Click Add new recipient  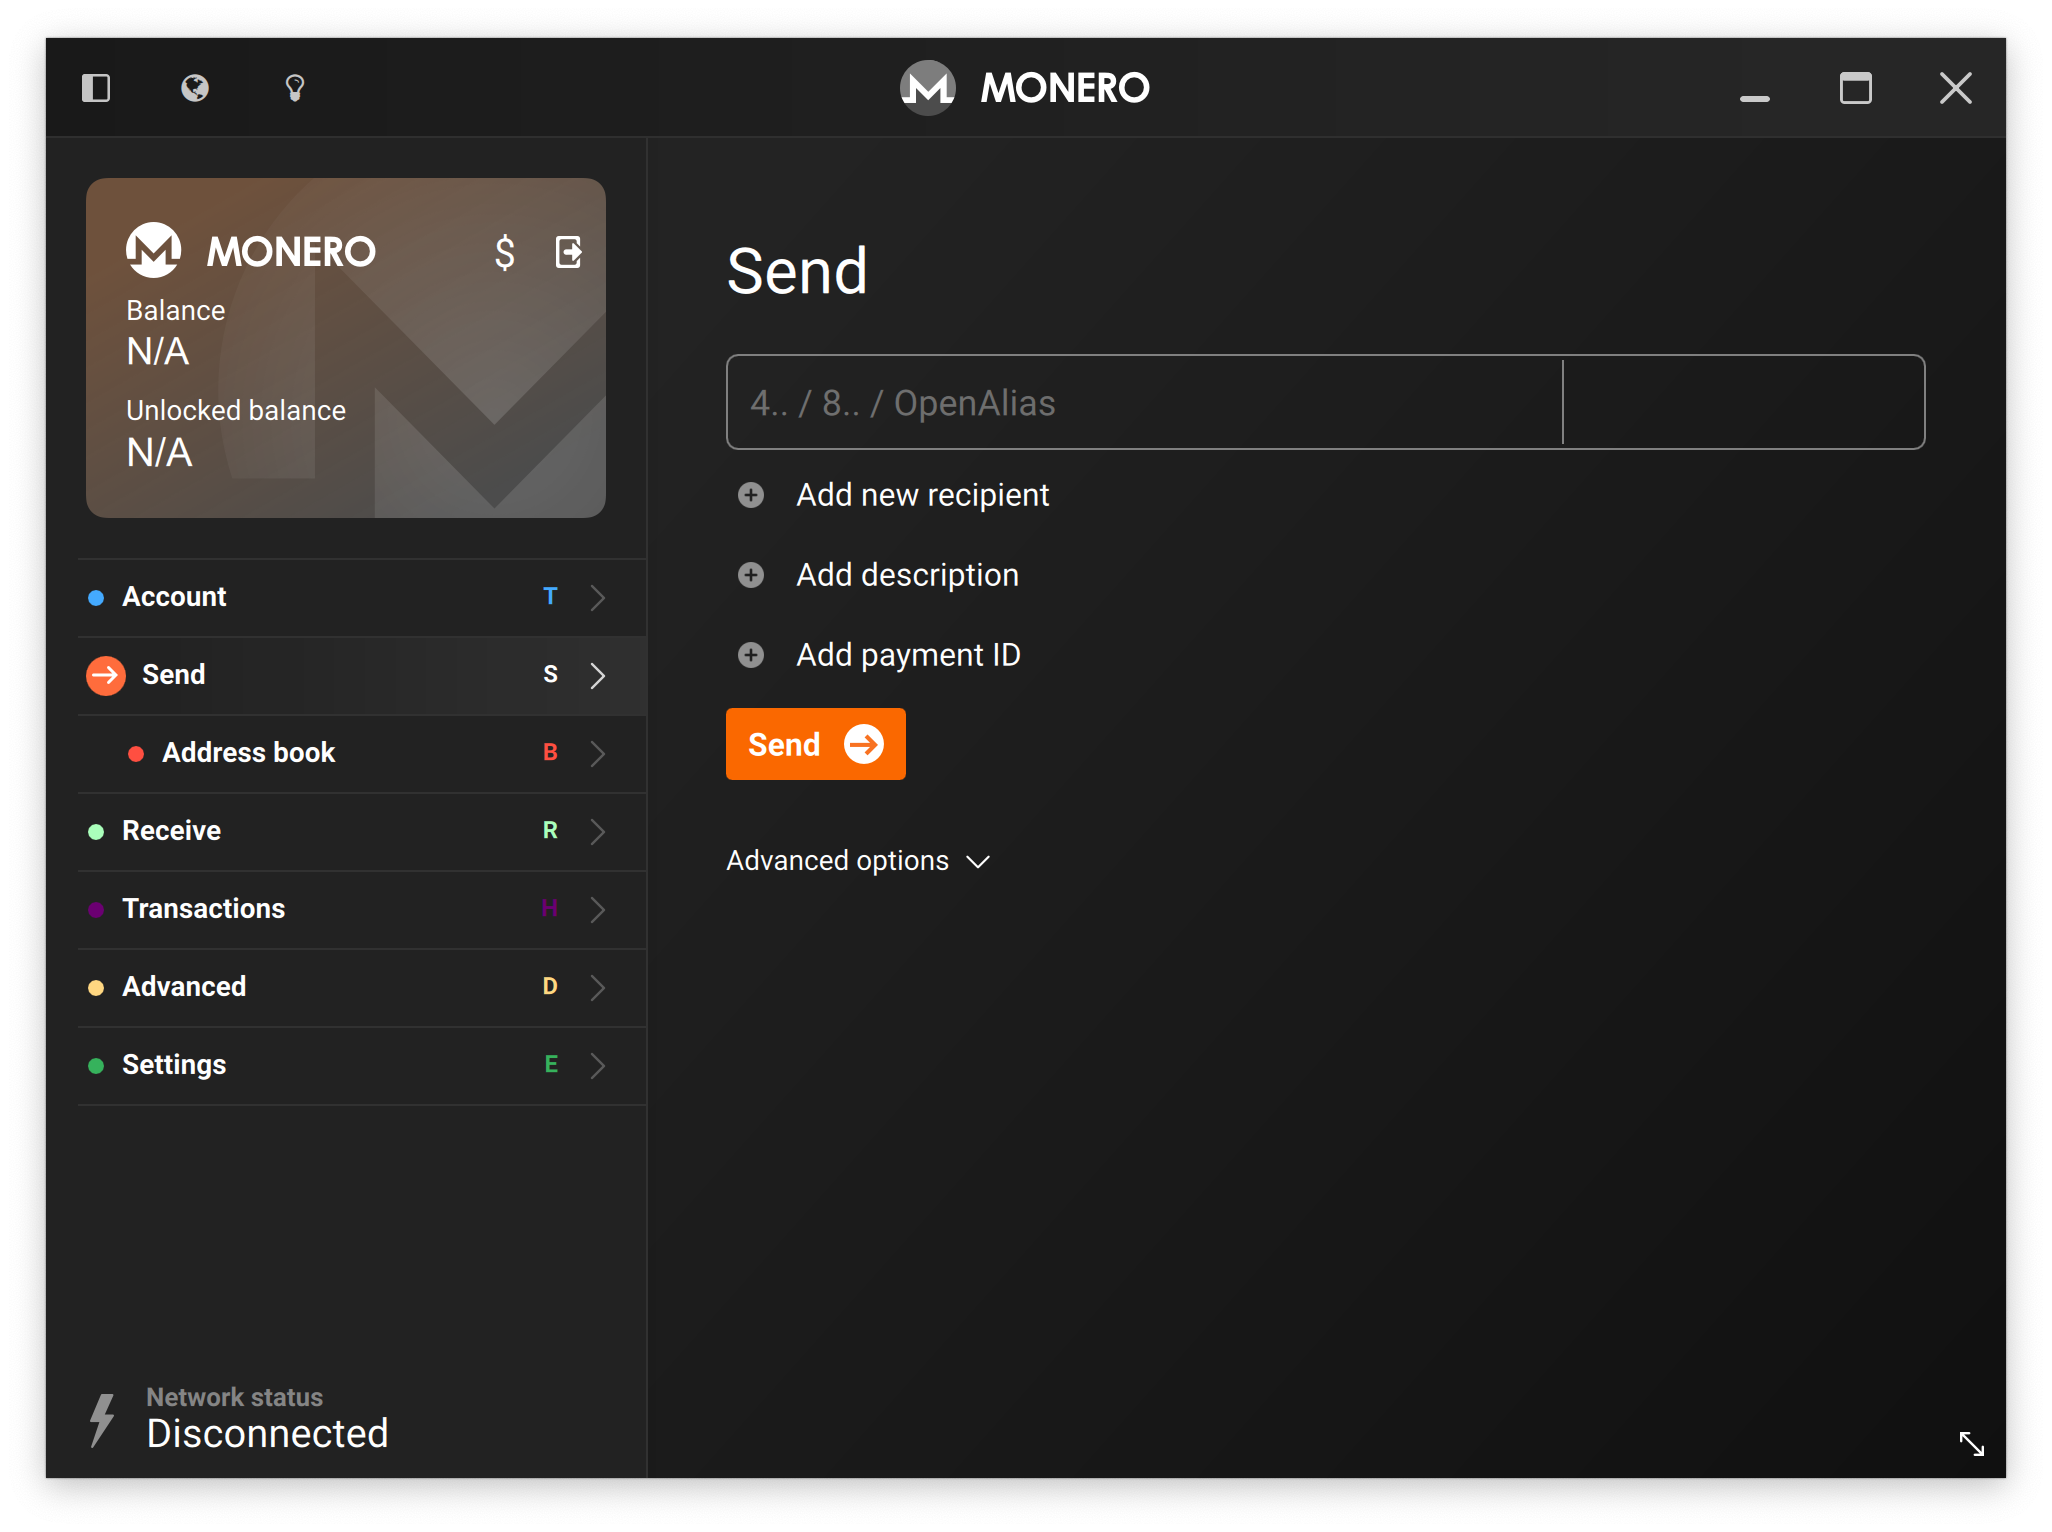[922, 495]
